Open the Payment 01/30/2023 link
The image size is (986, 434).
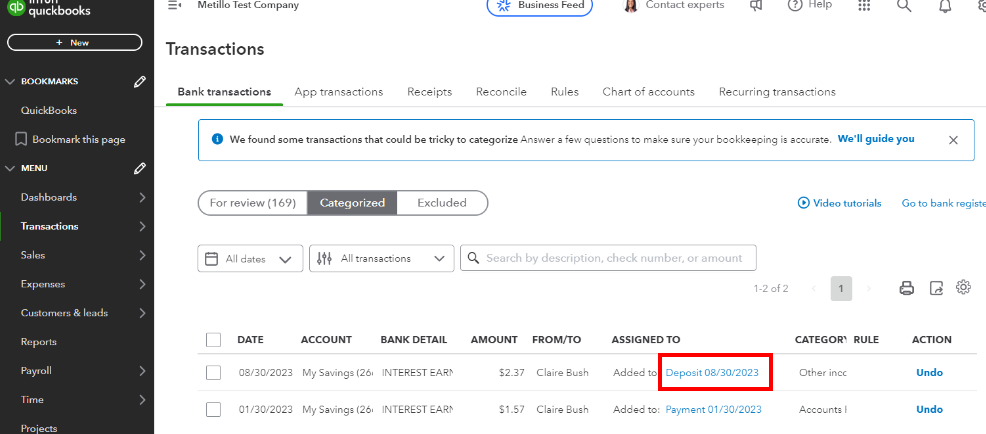coord(713,409)
